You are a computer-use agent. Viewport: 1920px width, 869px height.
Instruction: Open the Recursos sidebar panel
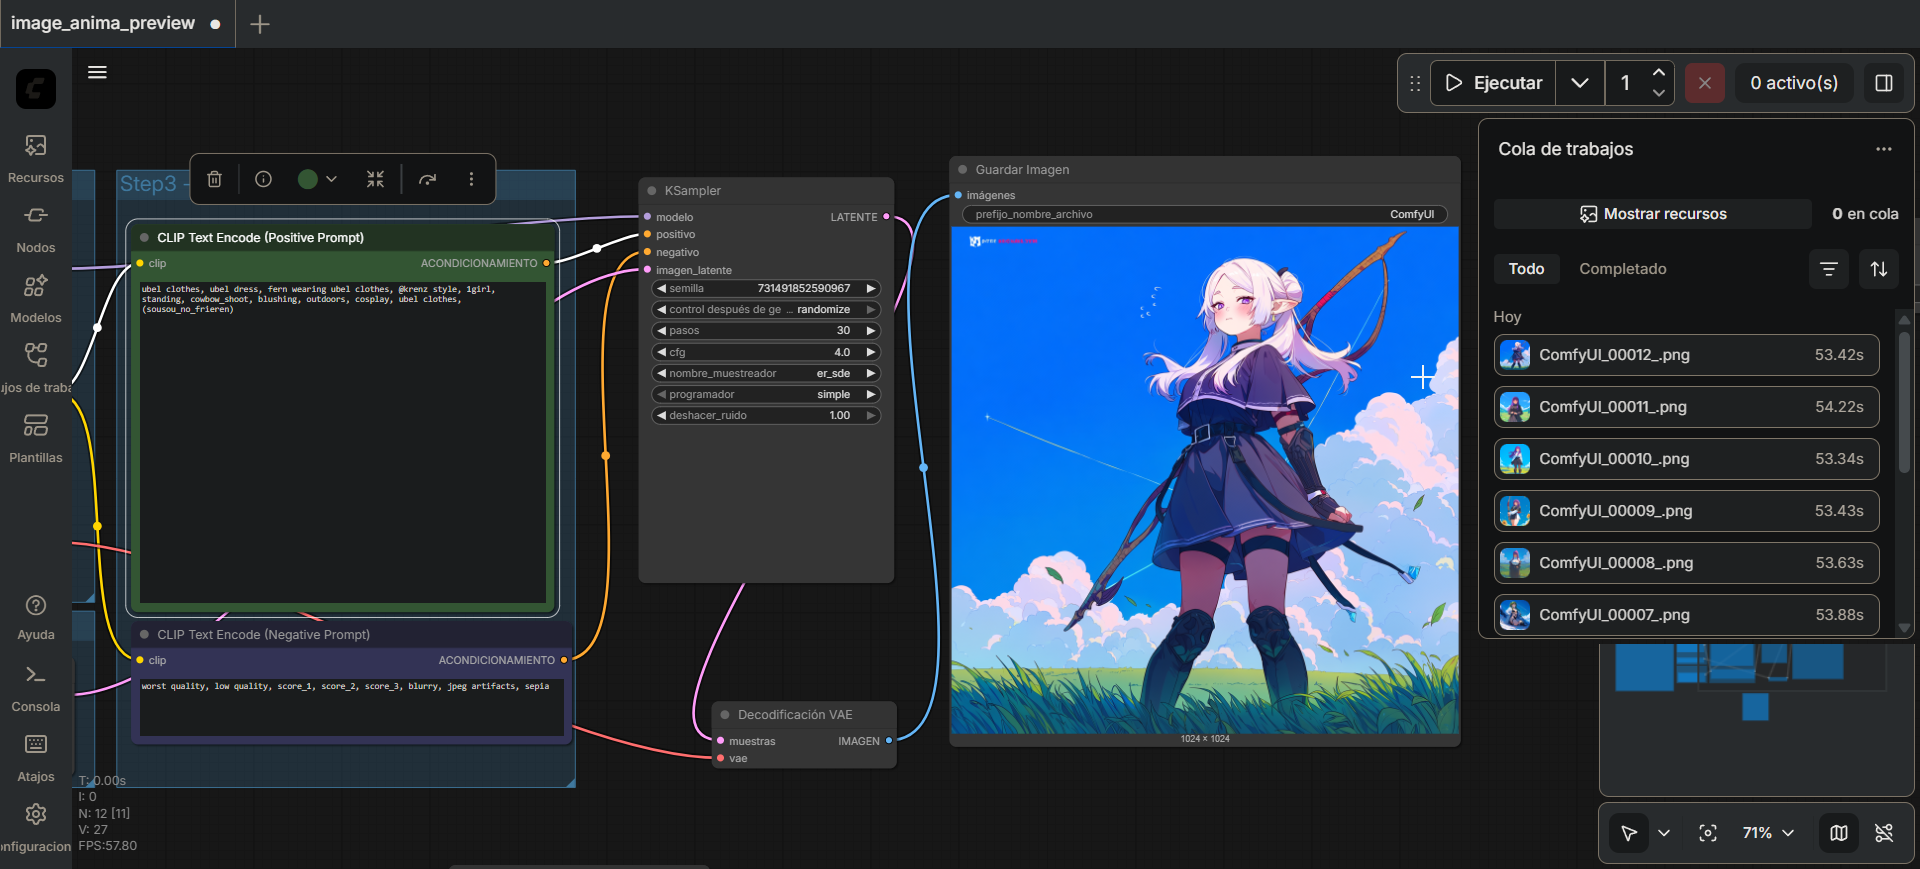(36, 158)
